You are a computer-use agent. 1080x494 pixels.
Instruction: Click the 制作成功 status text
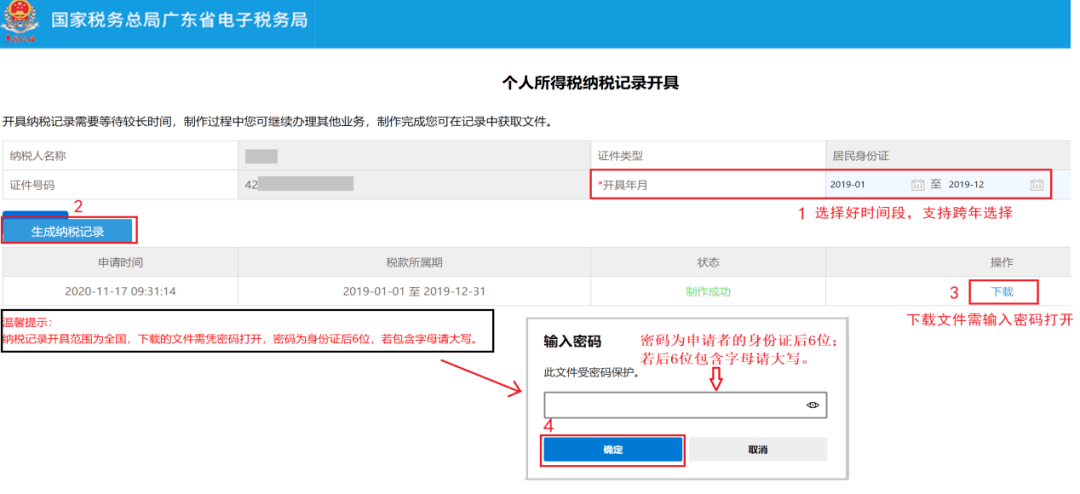tap(707, 291)
